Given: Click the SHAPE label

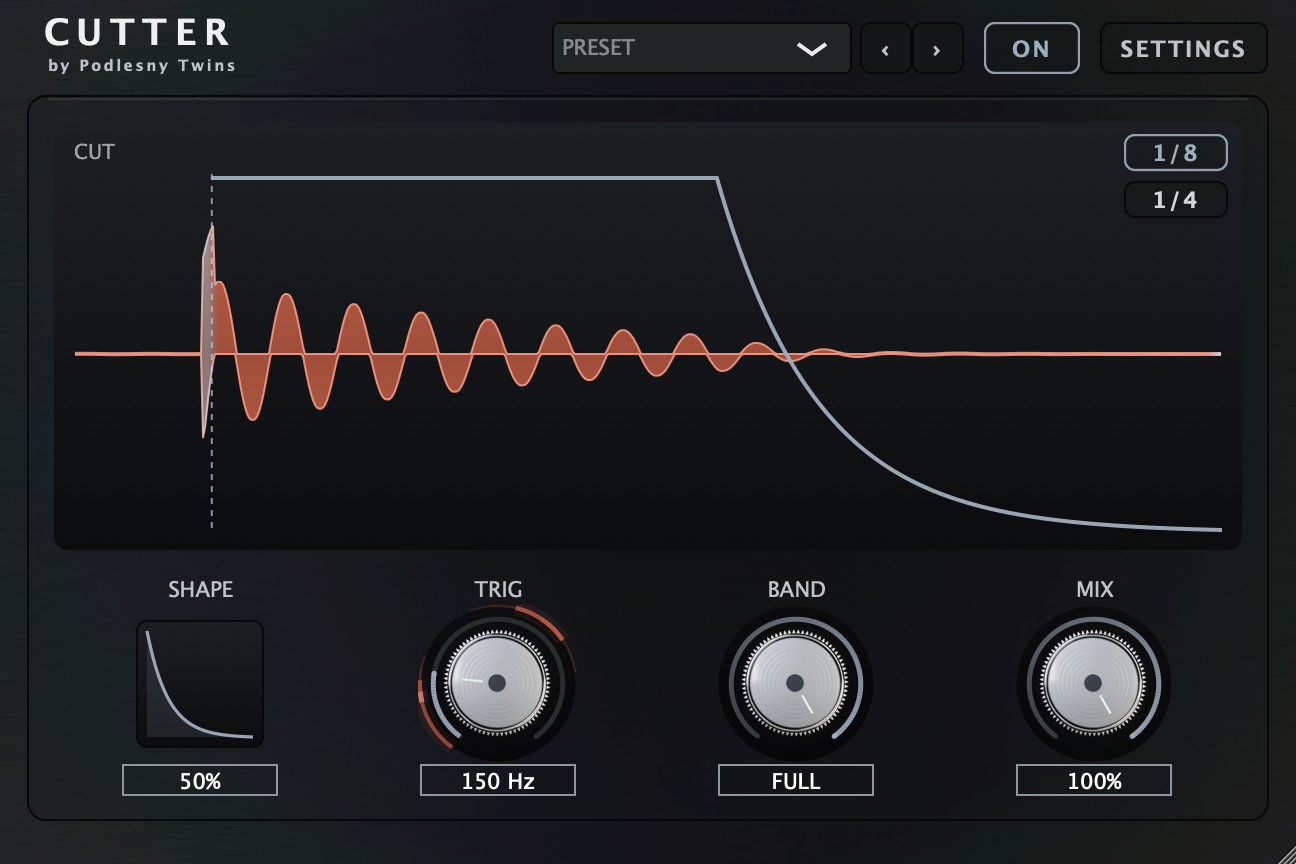Looking at the screenshot, I should (200, 590).
